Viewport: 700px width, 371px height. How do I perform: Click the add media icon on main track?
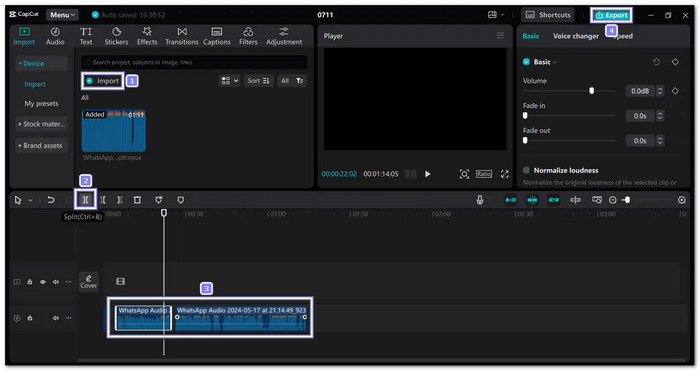coord(120,281)
